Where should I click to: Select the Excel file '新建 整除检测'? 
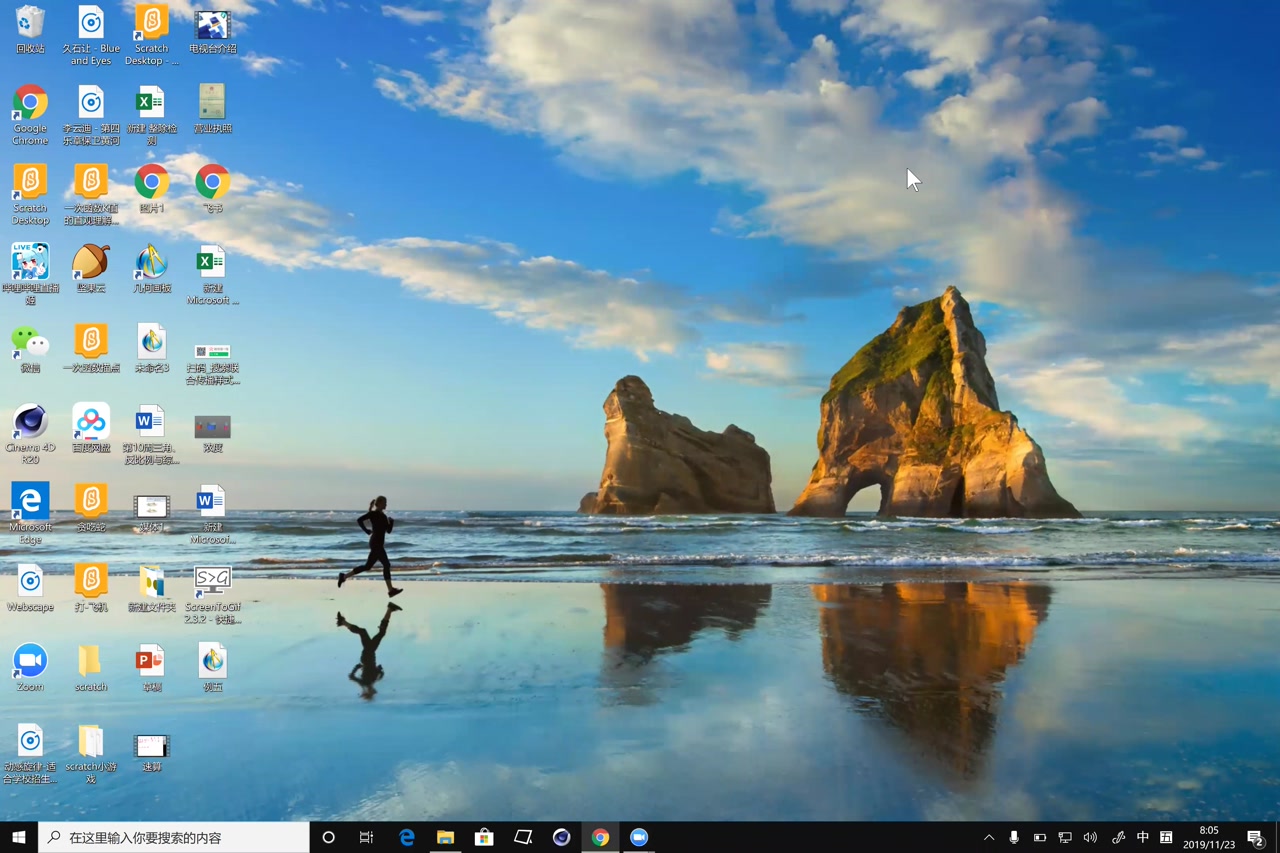coord(151,115)
